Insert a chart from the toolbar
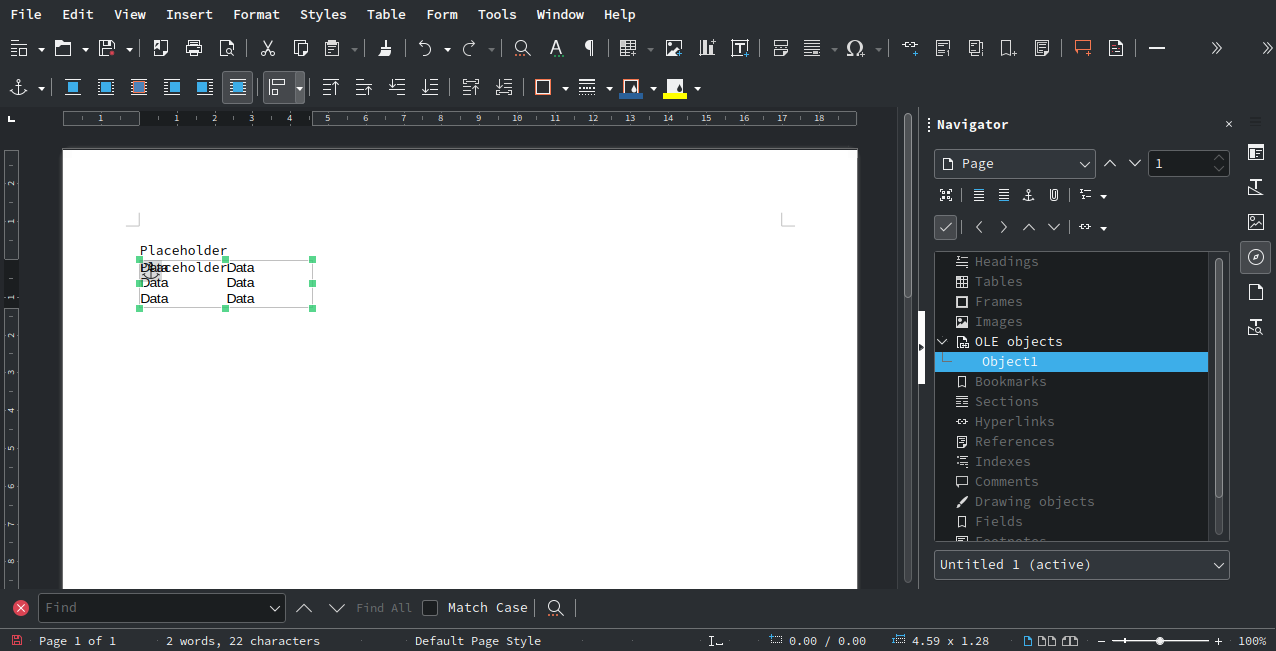Screen dimensions: 1276x651 (707, 48)
